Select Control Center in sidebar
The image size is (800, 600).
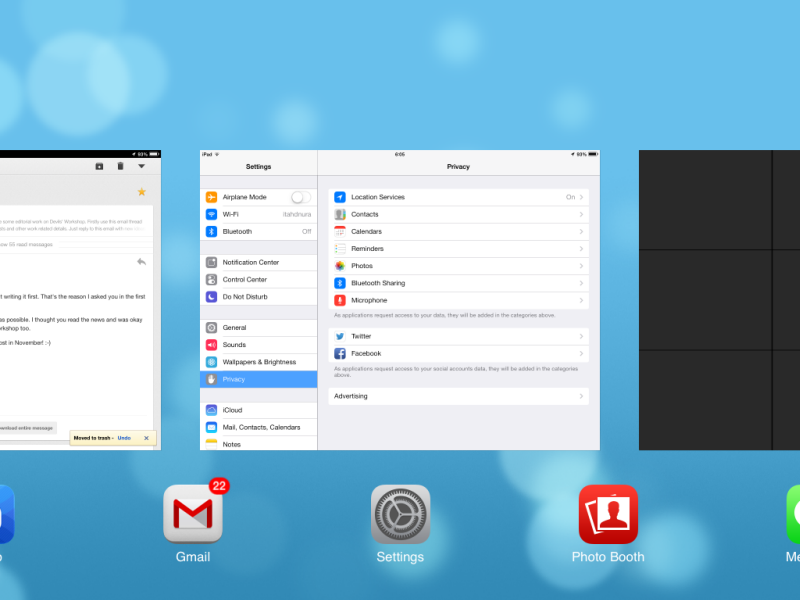pyautogui.click(x=259, y=280)
